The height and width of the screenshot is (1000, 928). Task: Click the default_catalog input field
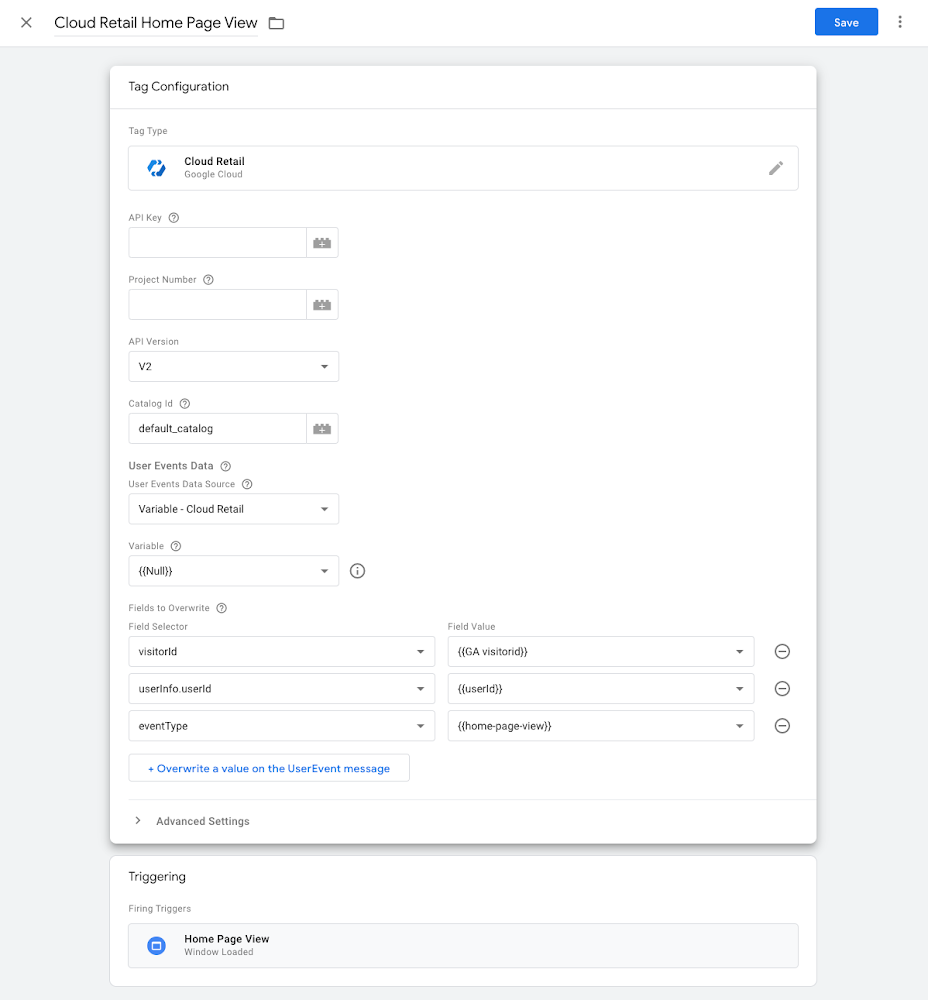pyautogui.click(x=217, y=429)
